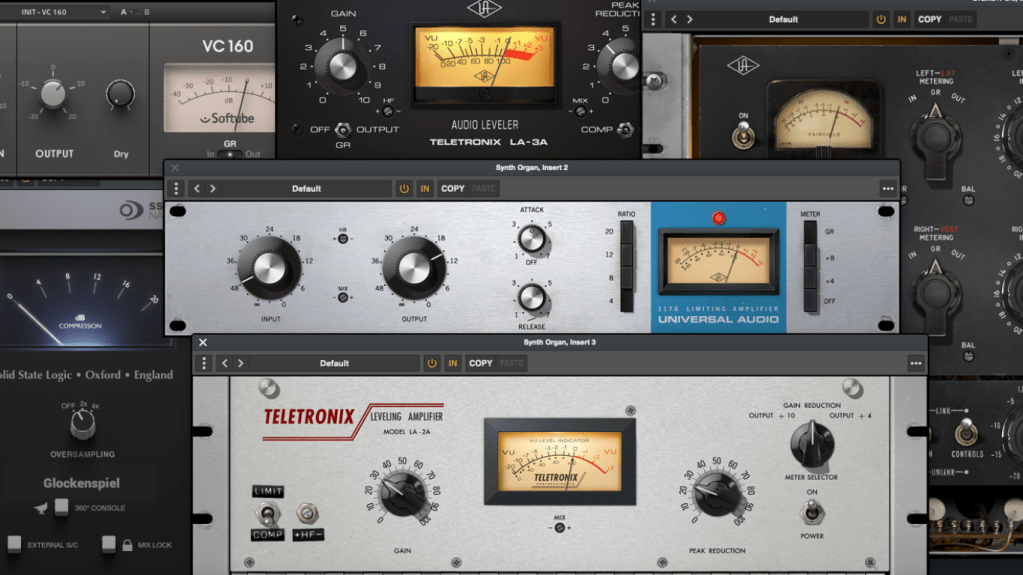Click the EXTERNAL S/C button on SSL plugin
Image resolution: width=1023 pixels, height=575 pixels.
pyautogui.click(x=14, y=544)
